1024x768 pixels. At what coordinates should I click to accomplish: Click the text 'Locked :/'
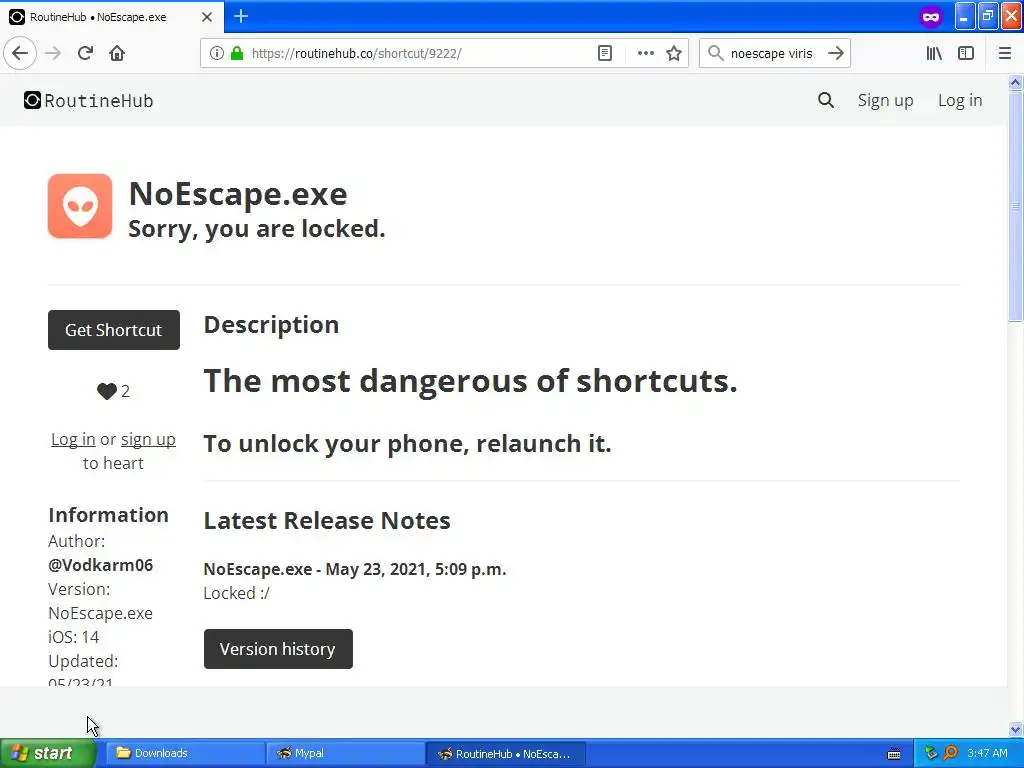pos(236,593)
